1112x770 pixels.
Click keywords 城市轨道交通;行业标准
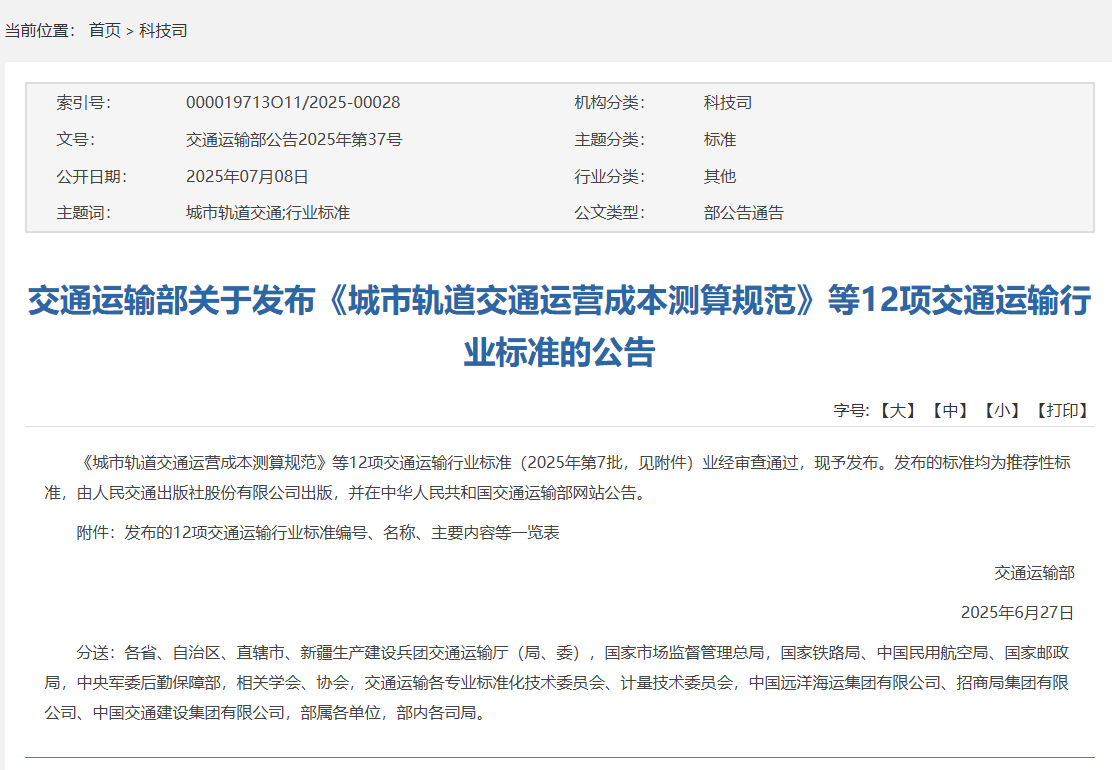click(268, 213)
